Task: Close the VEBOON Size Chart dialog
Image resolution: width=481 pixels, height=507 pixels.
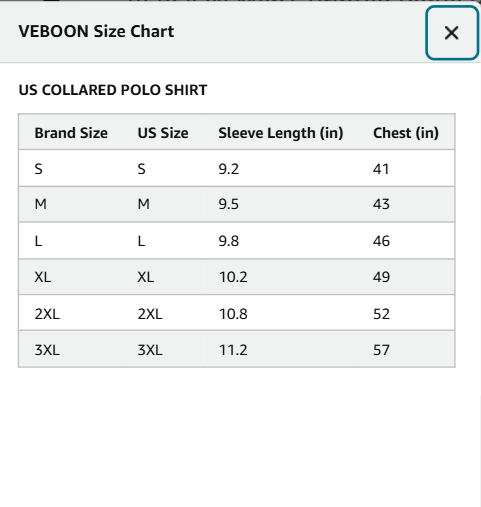Action: [452, 33]
